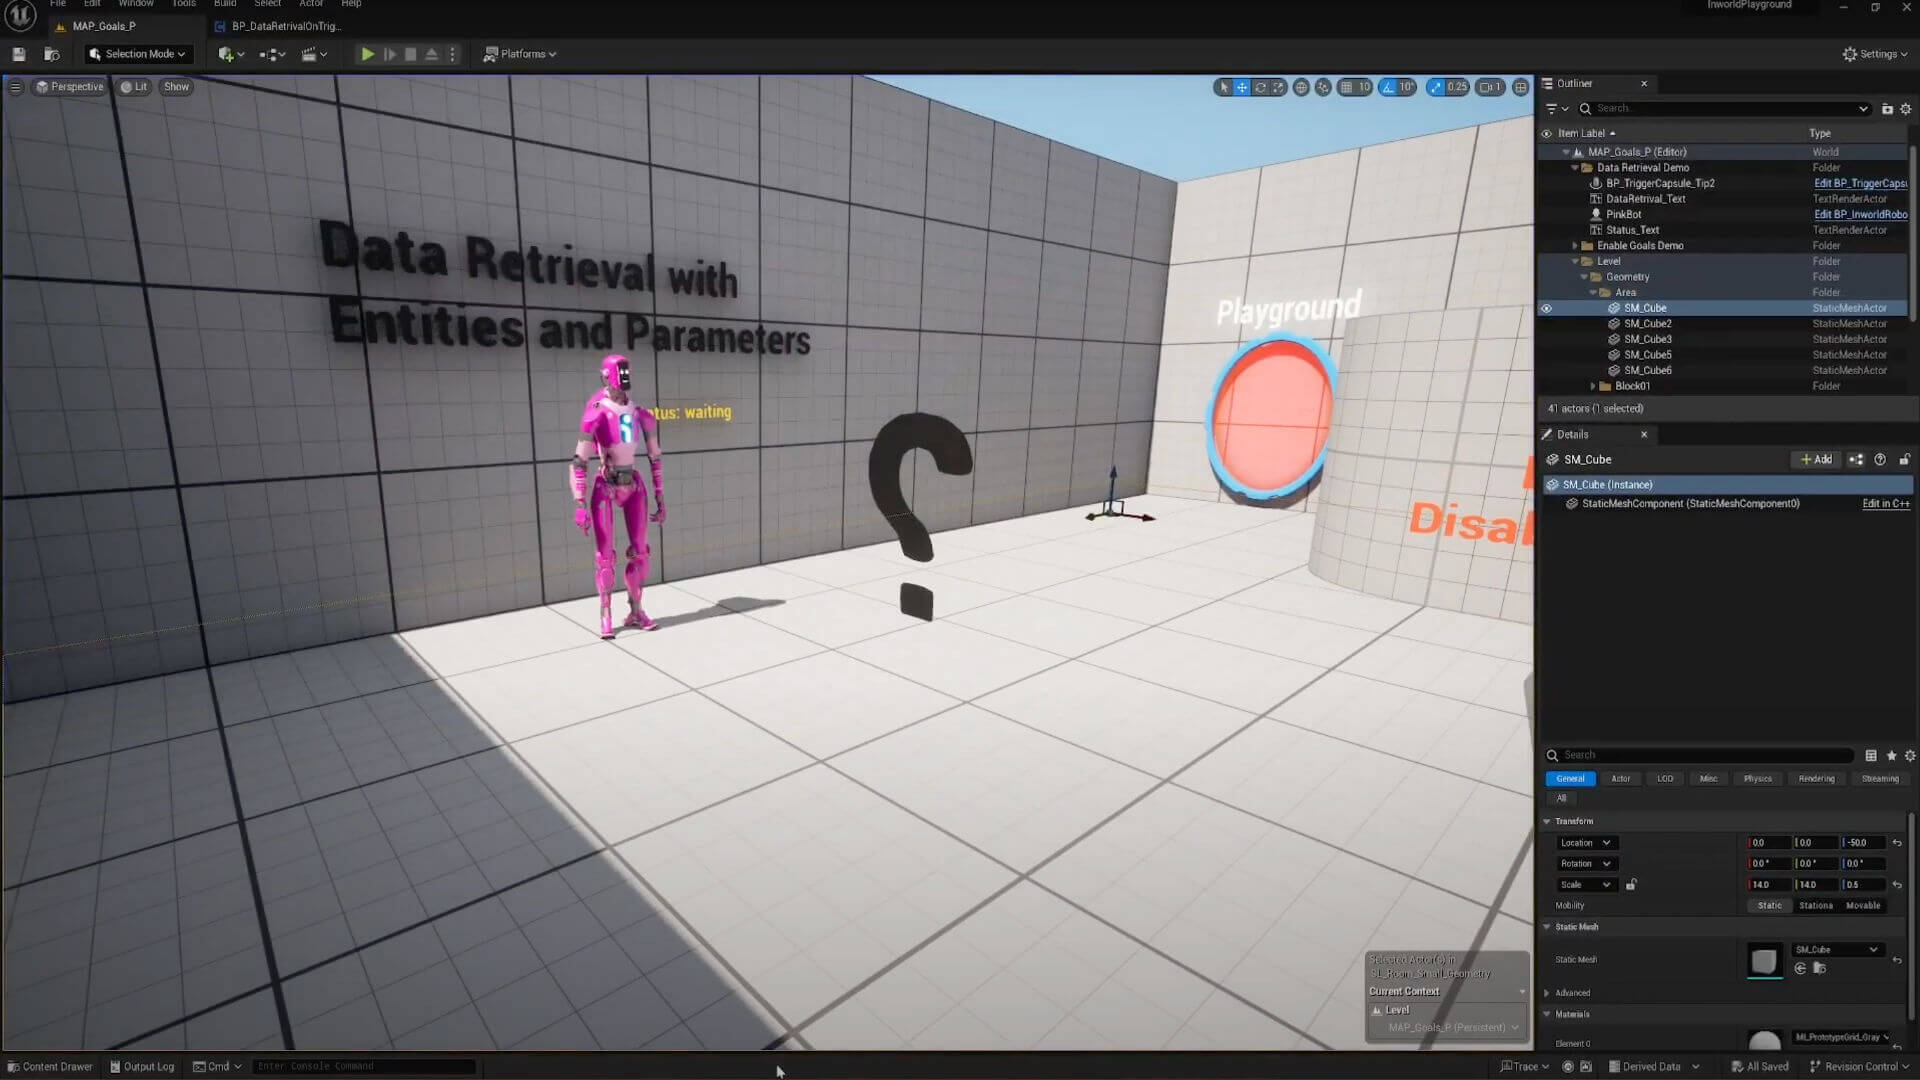This screenshot has width=1920, height=1080.
Task: Click the Eject button in play controls
Action: coord(431,54)
